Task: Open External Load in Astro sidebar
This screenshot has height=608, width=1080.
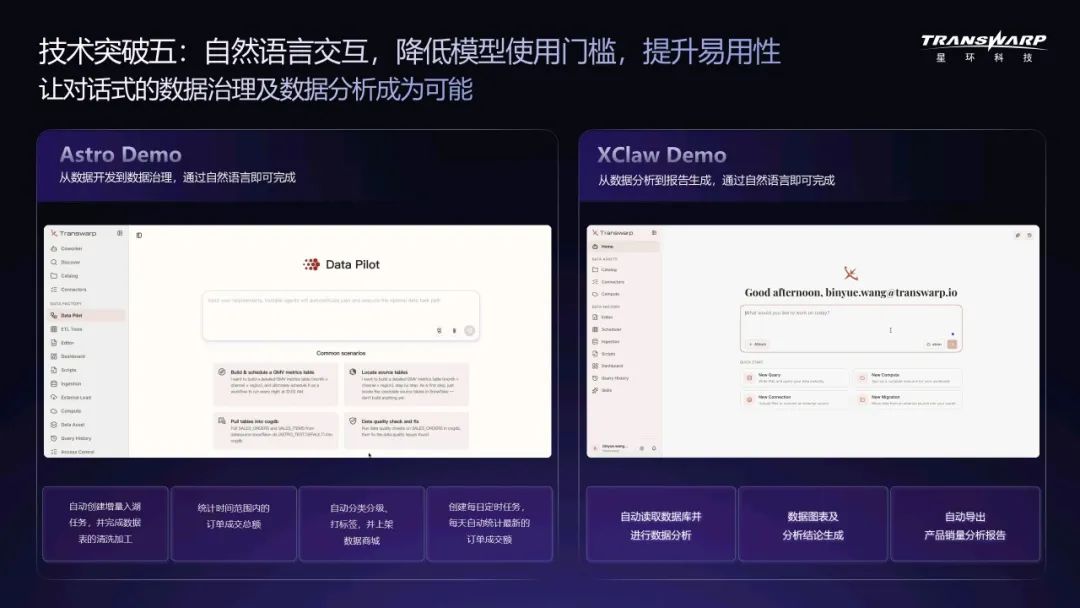Action: click(x=71, y=397)
